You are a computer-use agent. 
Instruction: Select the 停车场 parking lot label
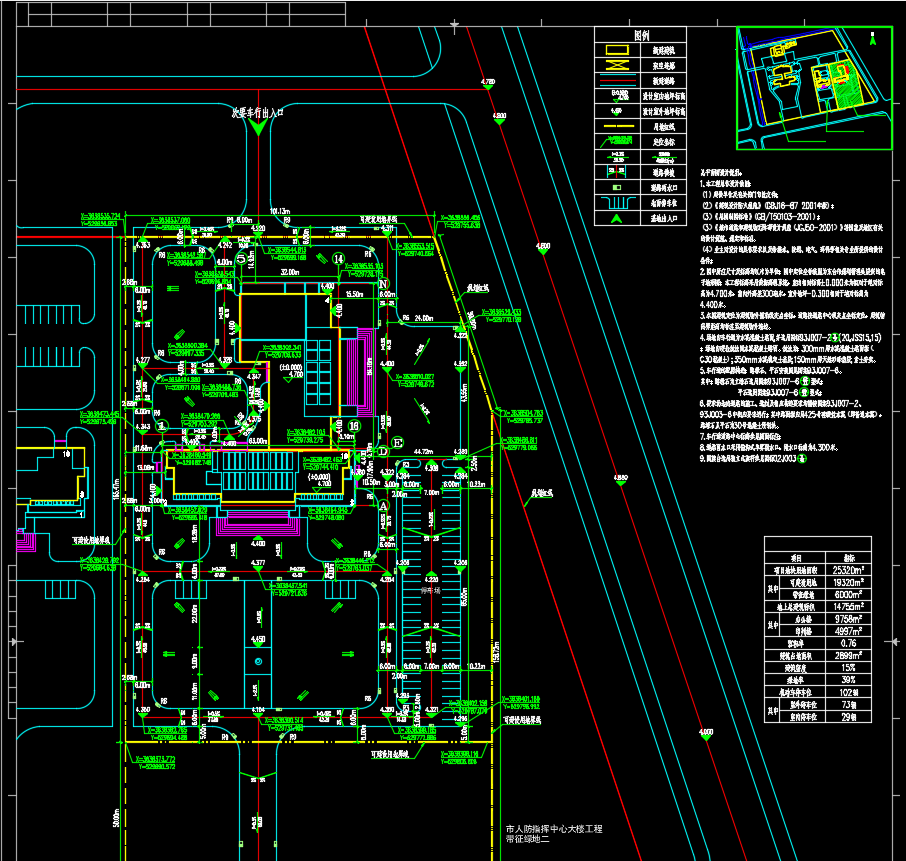[430, 591]
